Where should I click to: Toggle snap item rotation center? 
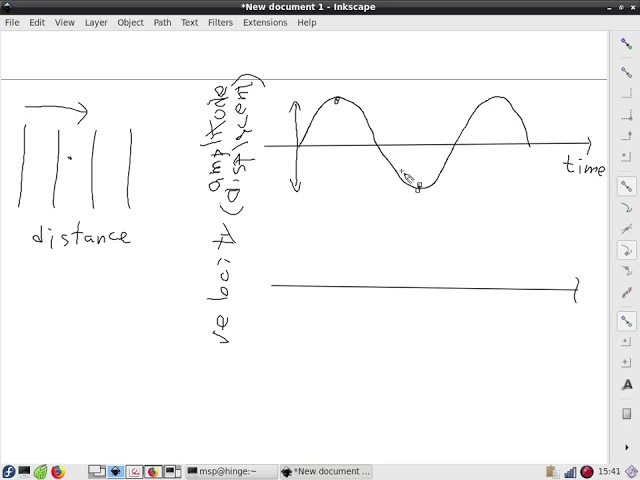[x=626, y=363]
